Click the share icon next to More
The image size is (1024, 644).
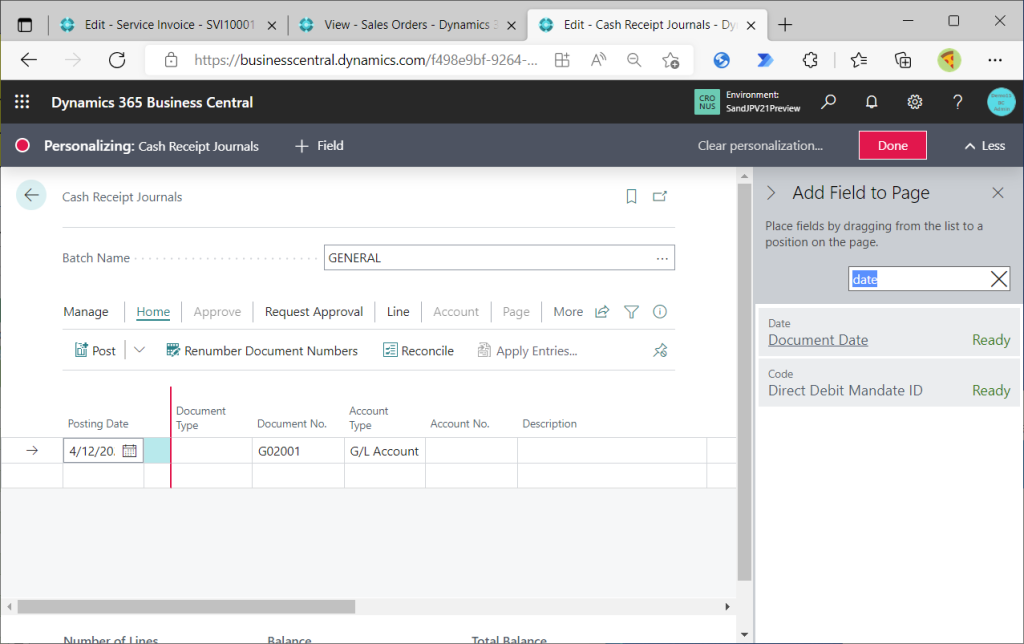tap(602, 312)
